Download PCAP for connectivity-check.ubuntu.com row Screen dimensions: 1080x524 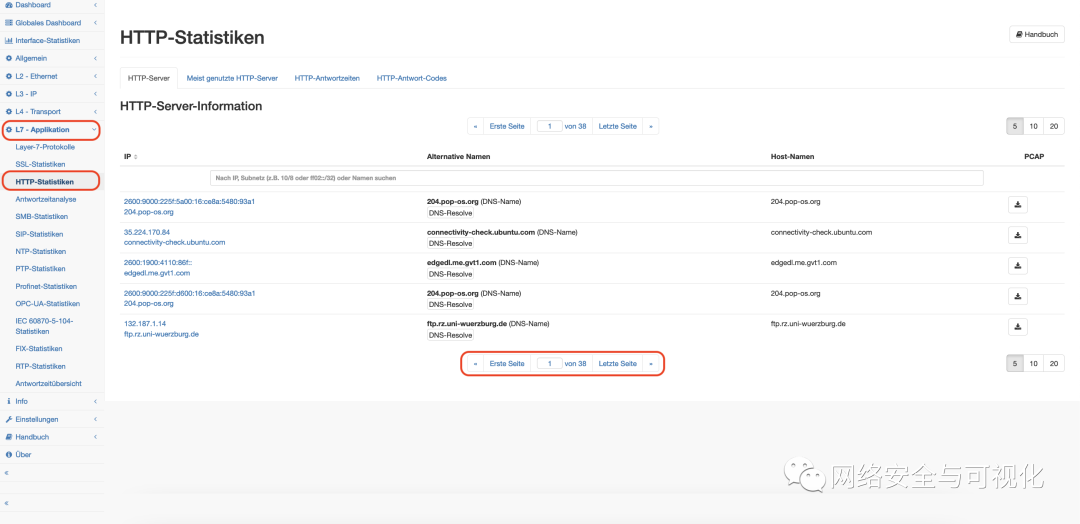coord(1017,236)
